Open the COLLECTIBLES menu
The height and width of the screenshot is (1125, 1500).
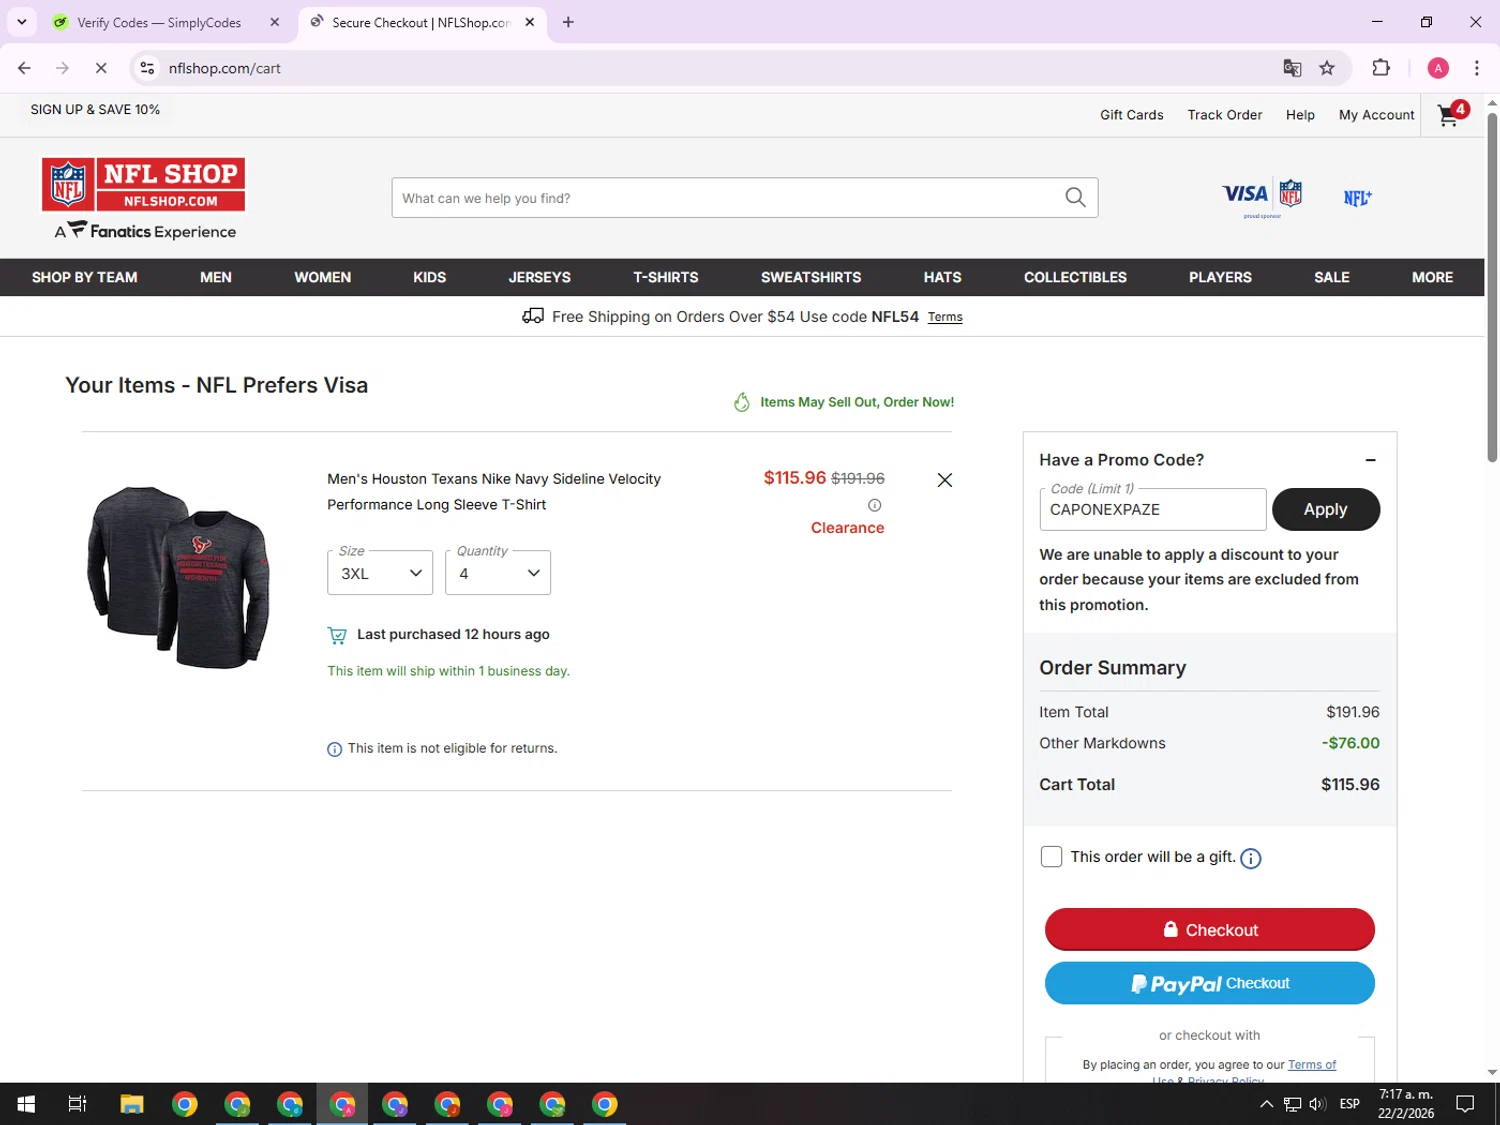point(1075,277)
